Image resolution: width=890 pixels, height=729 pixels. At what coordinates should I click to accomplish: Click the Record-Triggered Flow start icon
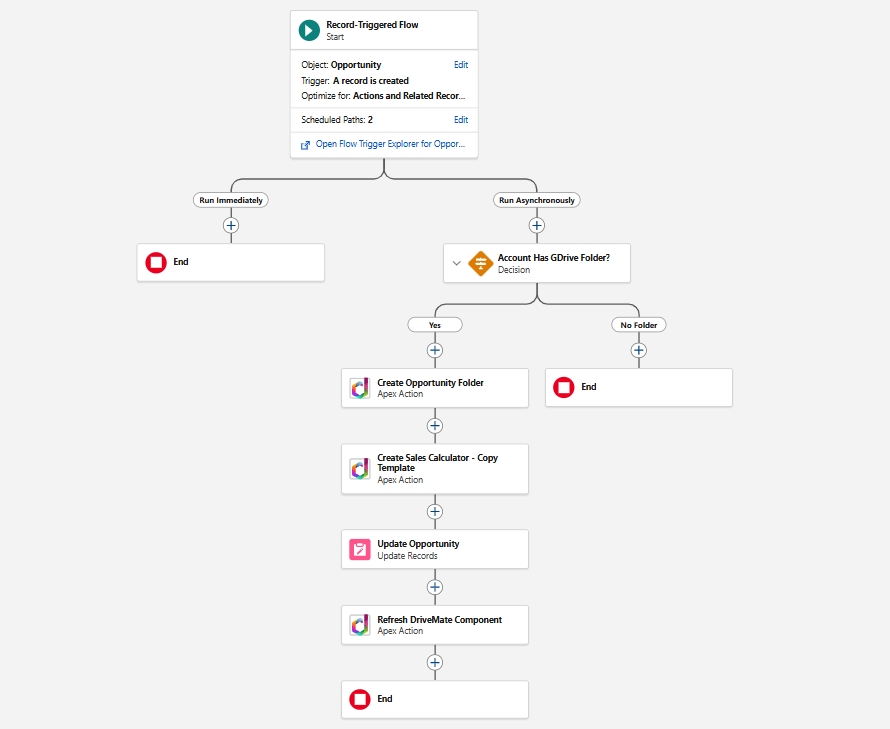(308, 30)
